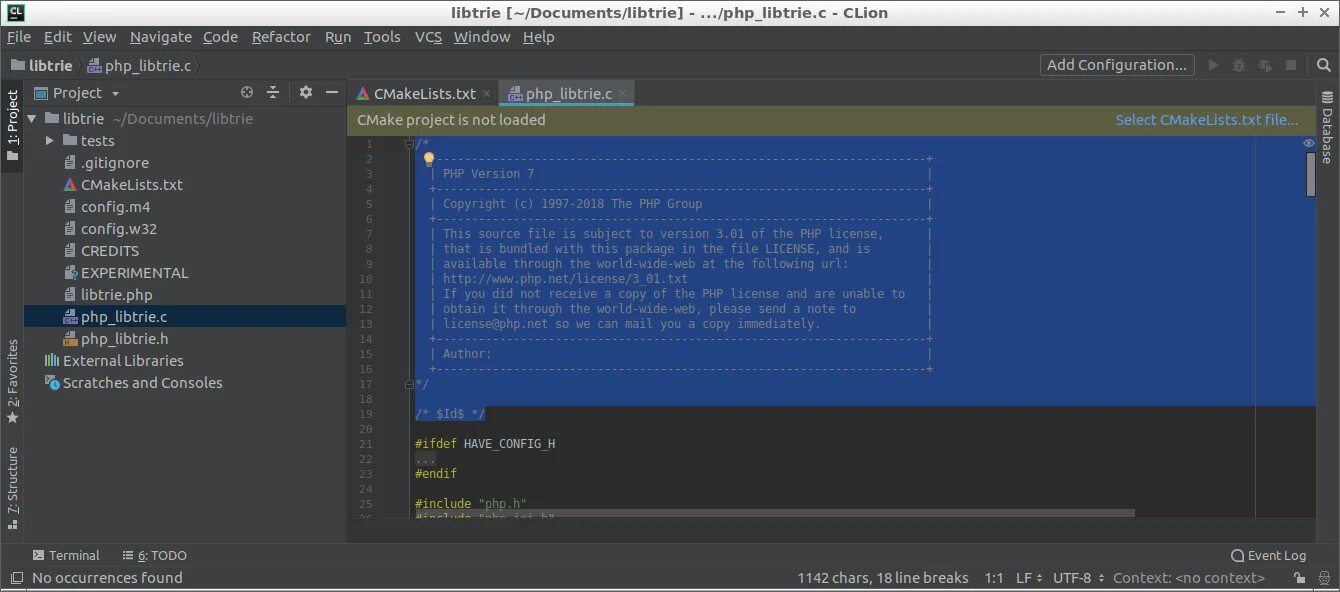
Task: Click the Run with Coverage toolbar icon
Action: [x=1265, y=65]
